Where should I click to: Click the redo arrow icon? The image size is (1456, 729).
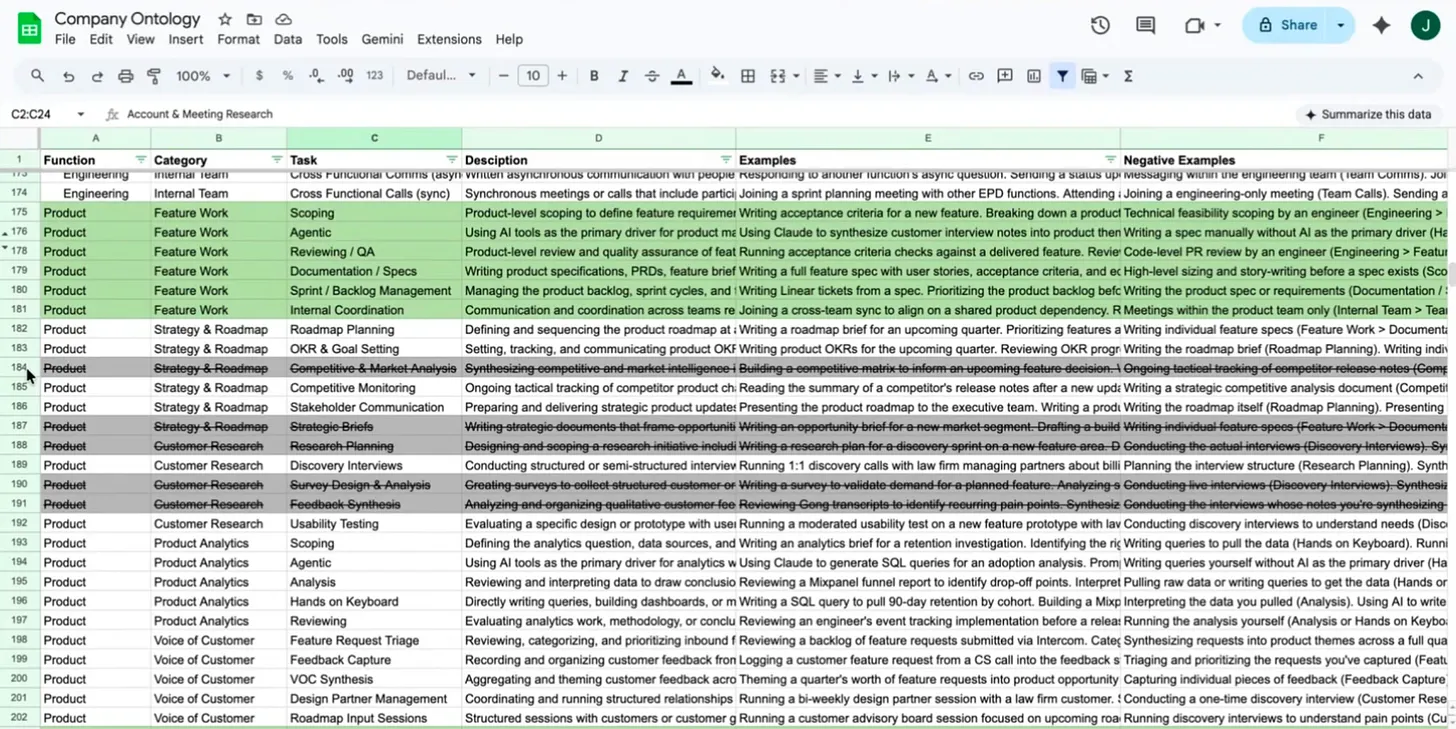point(97,76)
